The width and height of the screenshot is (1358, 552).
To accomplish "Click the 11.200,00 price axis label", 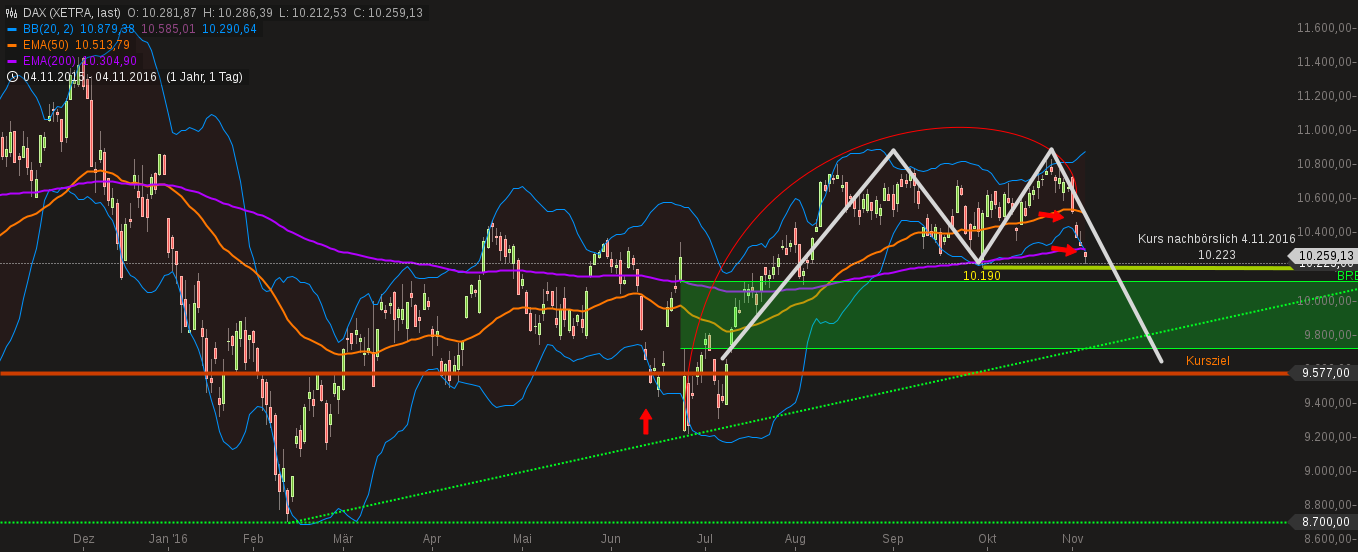I will pos(1323,96).
